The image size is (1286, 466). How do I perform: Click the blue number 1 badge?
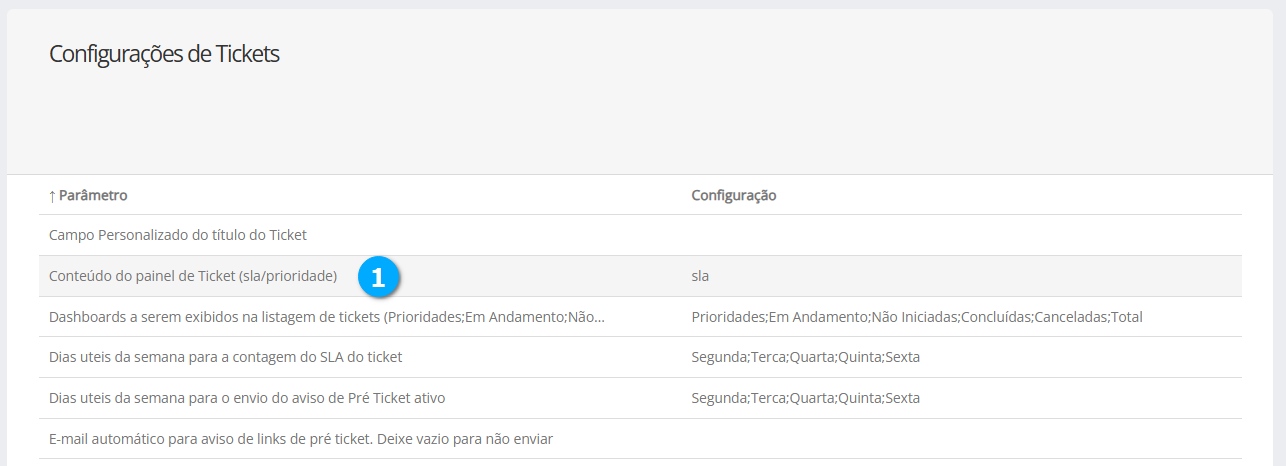(378, 278)
